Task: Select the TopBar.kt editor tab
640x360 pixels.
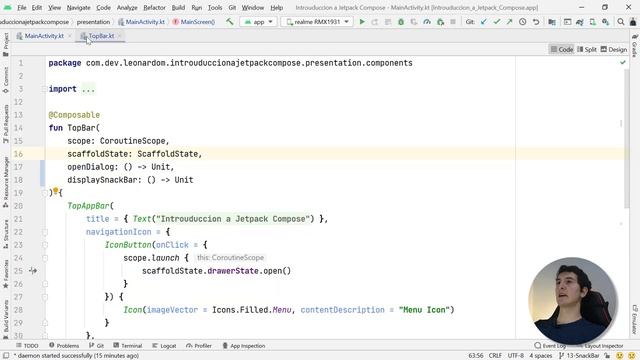Action: pos(101,36)
